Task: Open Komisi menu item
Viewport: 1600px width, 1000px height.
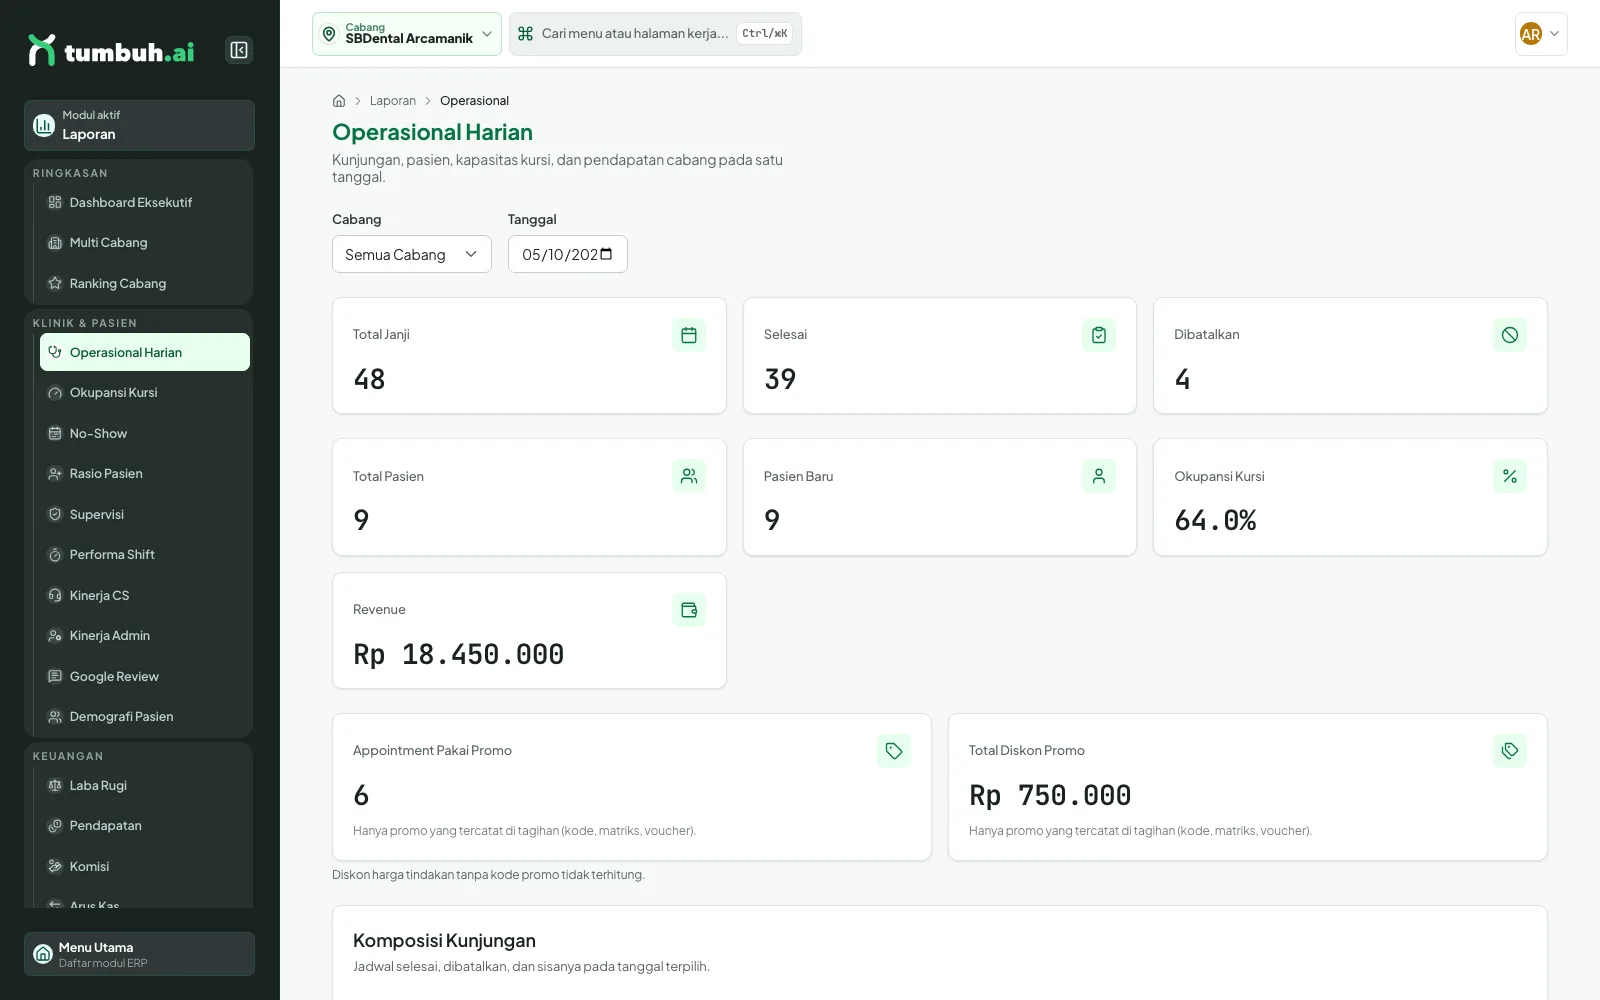Action: (145, 866)
